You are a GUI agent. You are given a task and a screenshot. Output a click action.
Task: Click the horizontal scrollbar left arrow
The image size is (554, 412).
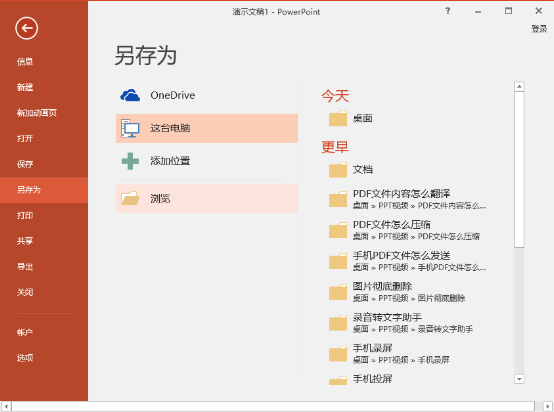pyautogui.click(x=6, y=406)
